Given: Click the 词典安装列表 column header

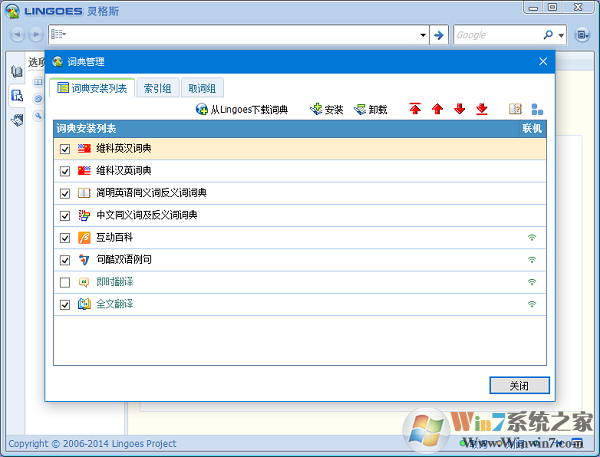Looking at the screenshot, I should click(286, 129).
